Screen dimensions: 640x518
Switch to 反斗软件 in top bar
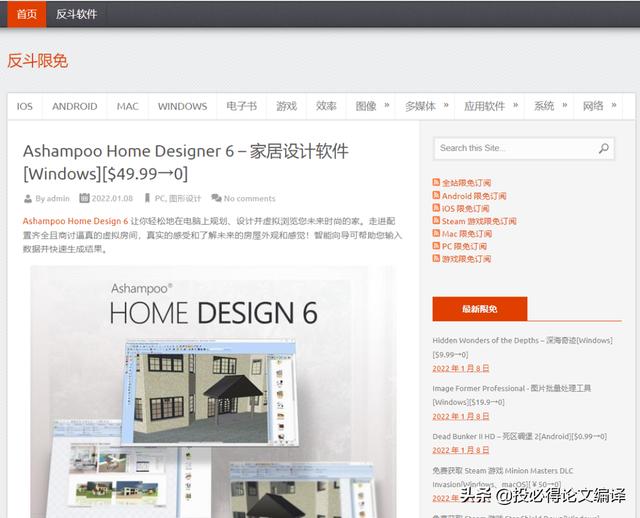[x=77, y=14]
